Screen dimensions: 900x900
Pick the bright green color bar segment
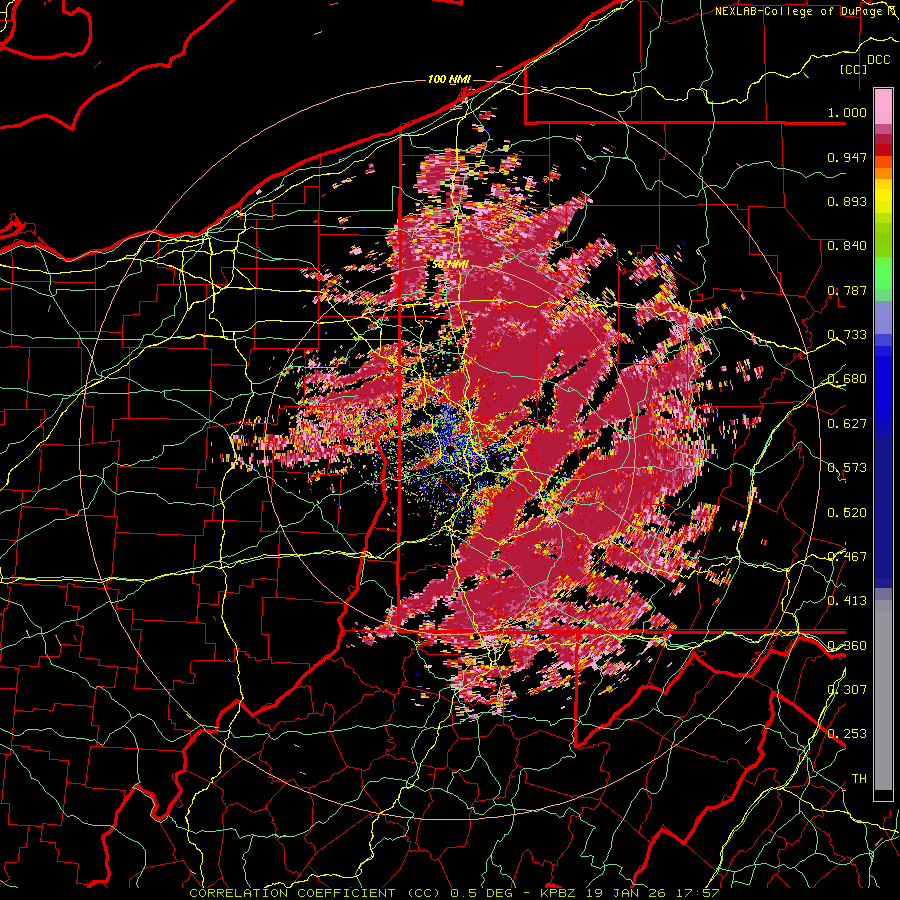[883, 273]
